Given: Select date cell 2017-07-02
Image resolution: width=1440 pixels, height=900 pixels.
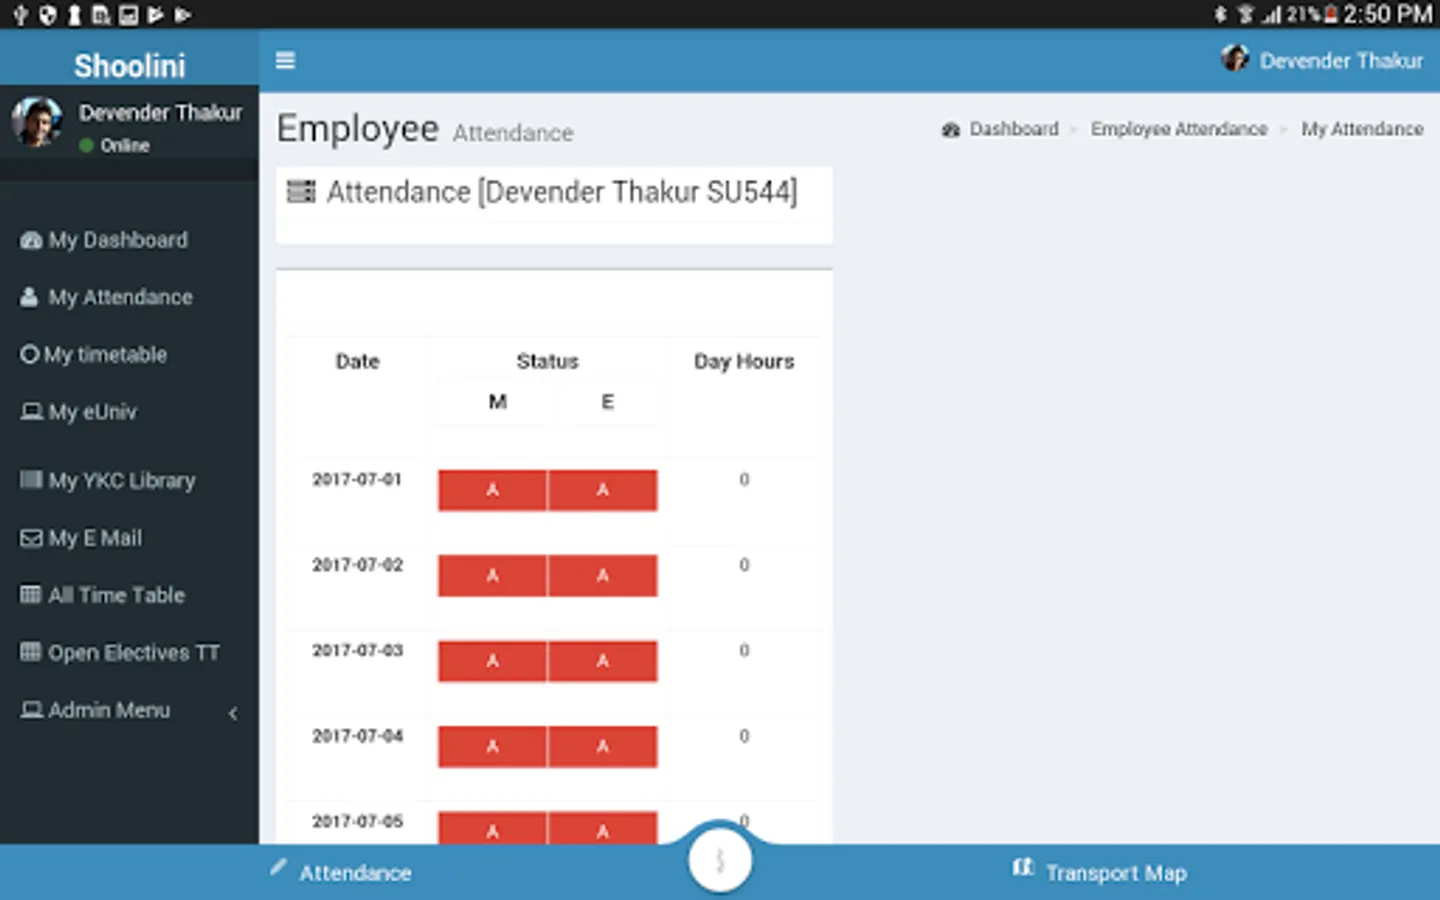Looking at the screenshot, I should [357, 565].
